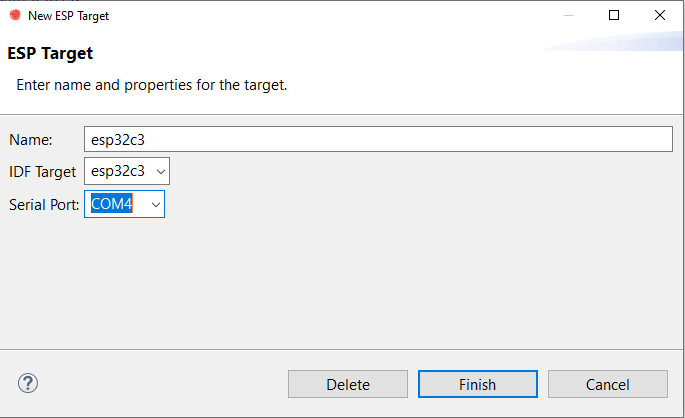Focus the Name text field

tap(378, 139)
